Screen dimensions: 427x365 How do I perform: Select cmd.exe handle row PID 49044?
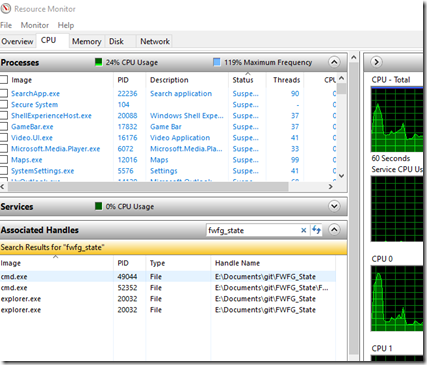pyautogui.click(x=168, y=277)
